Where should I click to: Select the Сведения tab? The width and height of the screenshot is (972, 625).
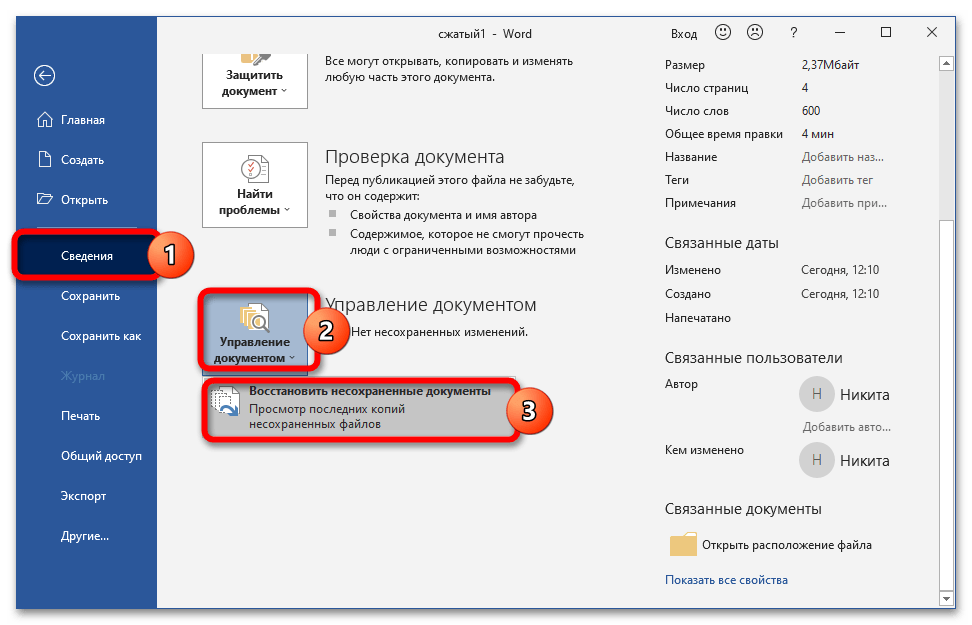(86, 255)
